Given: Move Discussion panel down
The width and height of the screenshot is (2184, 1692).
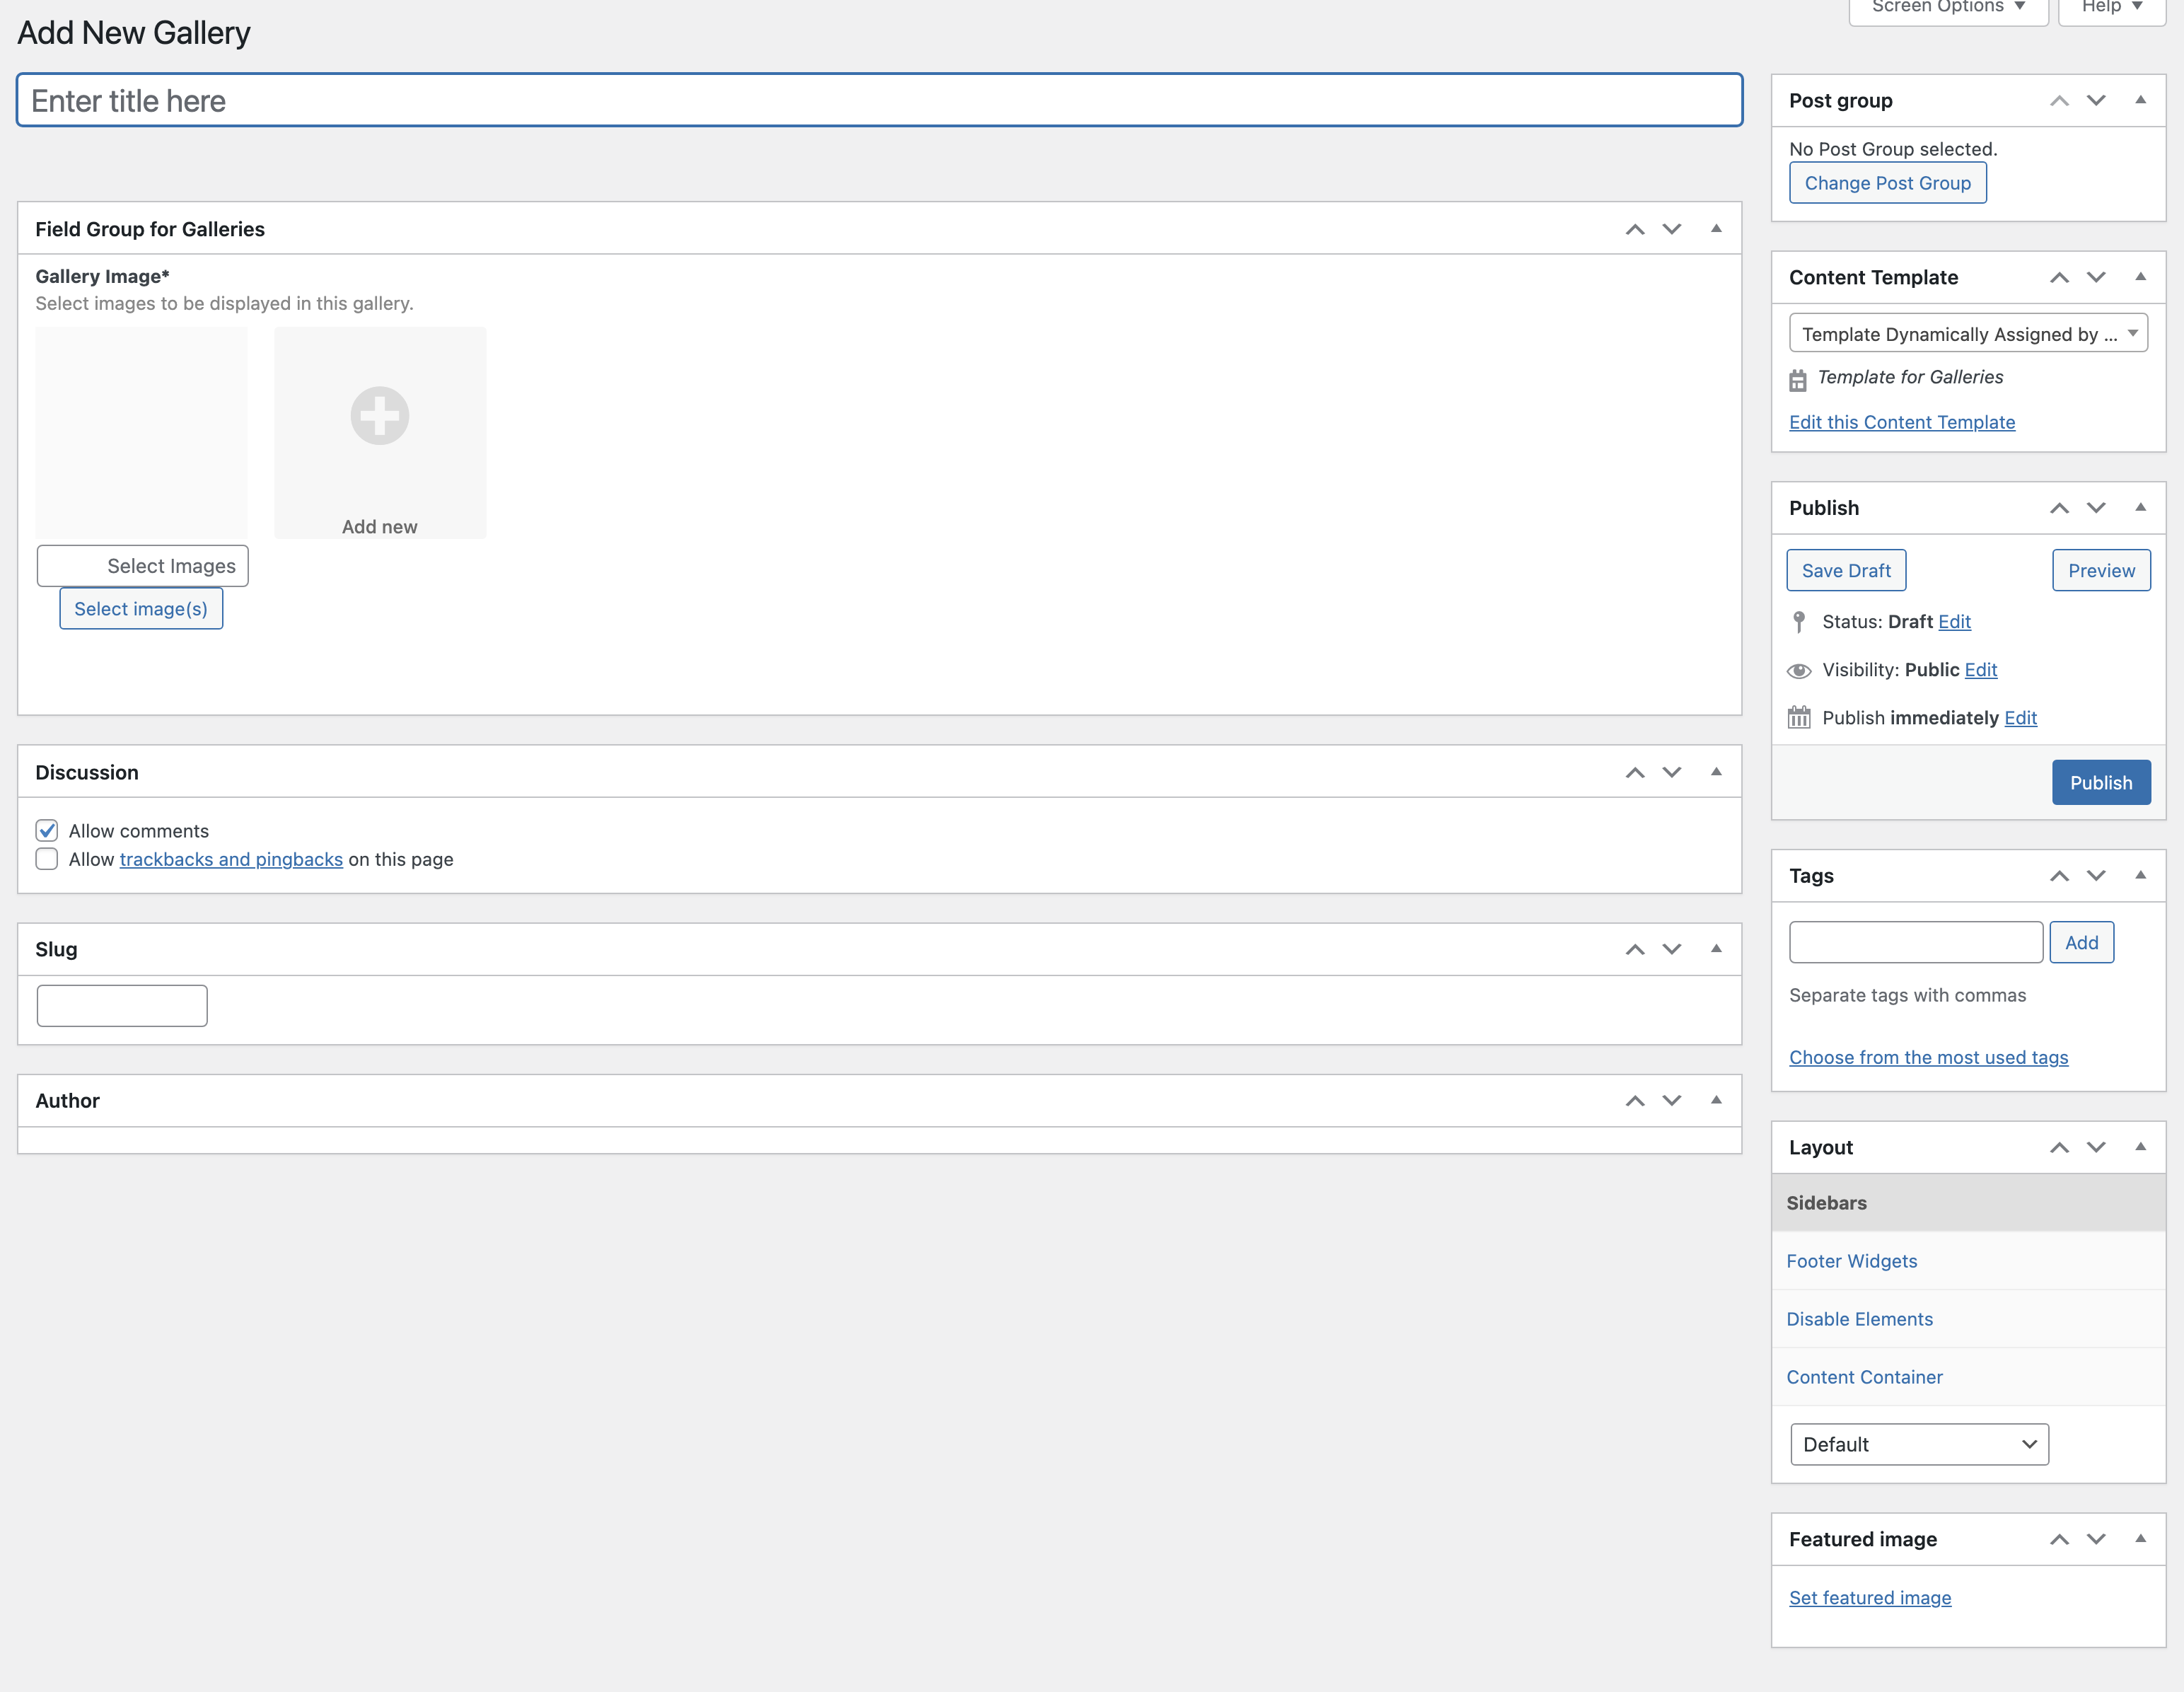Looking at the screenshot, I should click(1672, 772).
